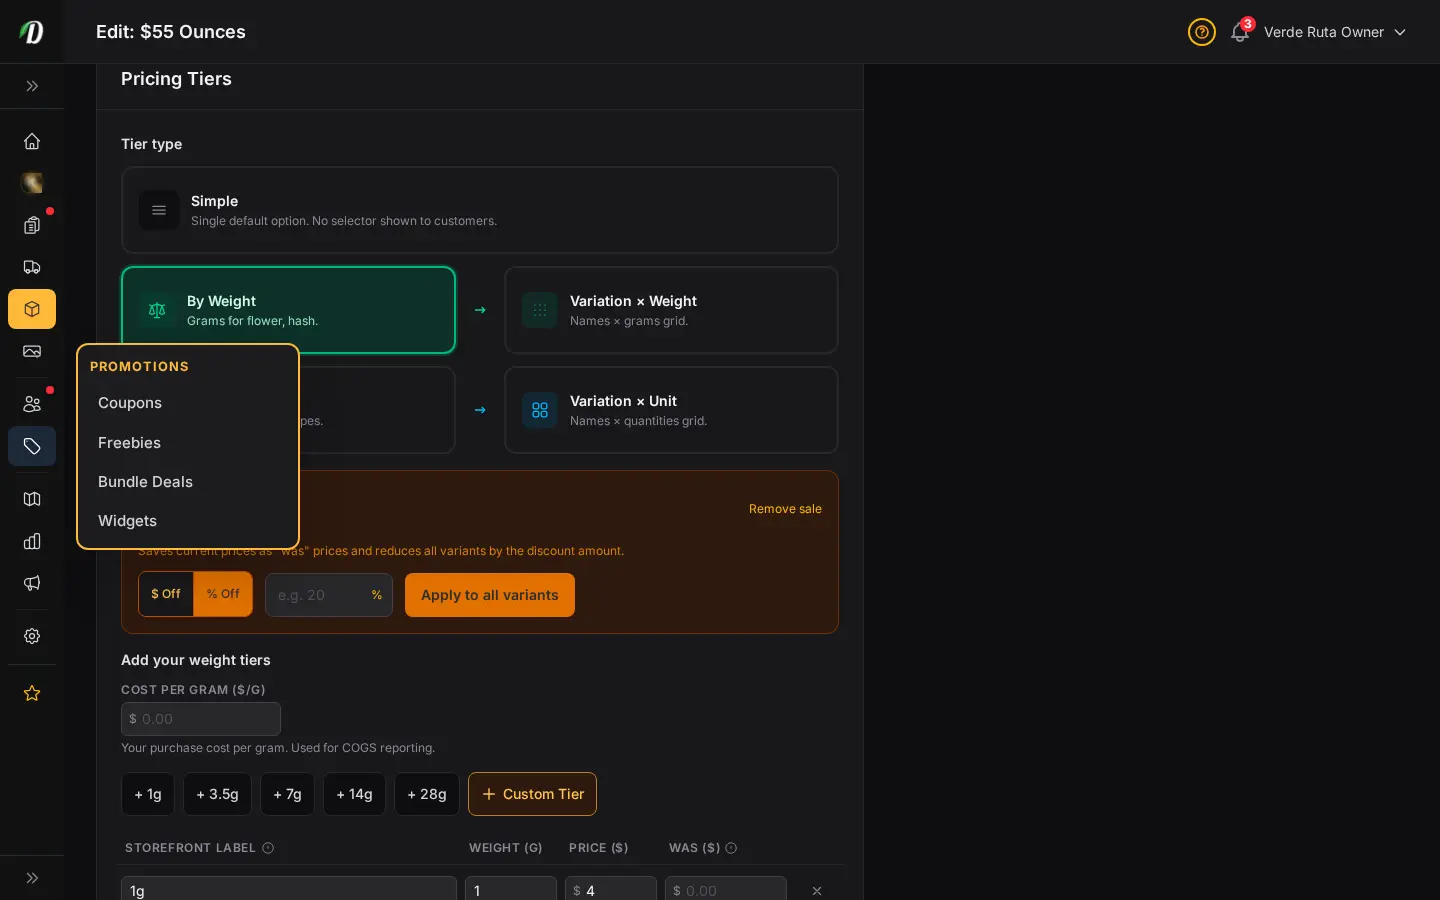Open the analytics bar chart icon
This screenshot has width=1440, height=900.
click(x=32, y=541)
